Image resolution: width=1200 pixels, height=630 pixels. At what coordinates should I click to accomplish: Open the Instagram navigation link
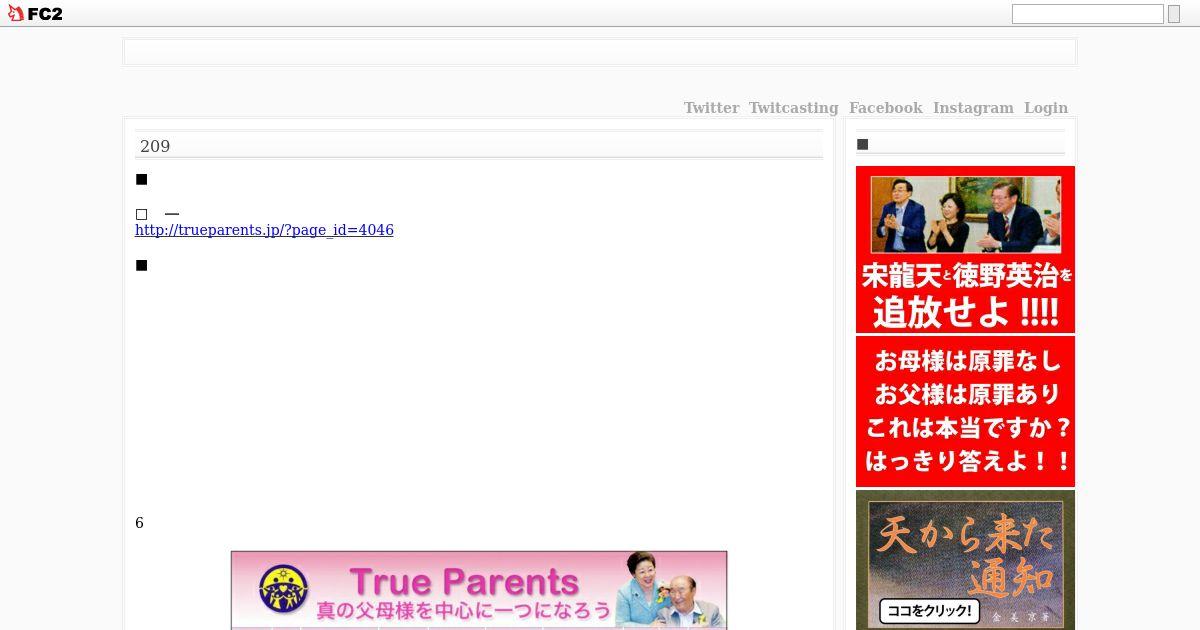(973, 108)
